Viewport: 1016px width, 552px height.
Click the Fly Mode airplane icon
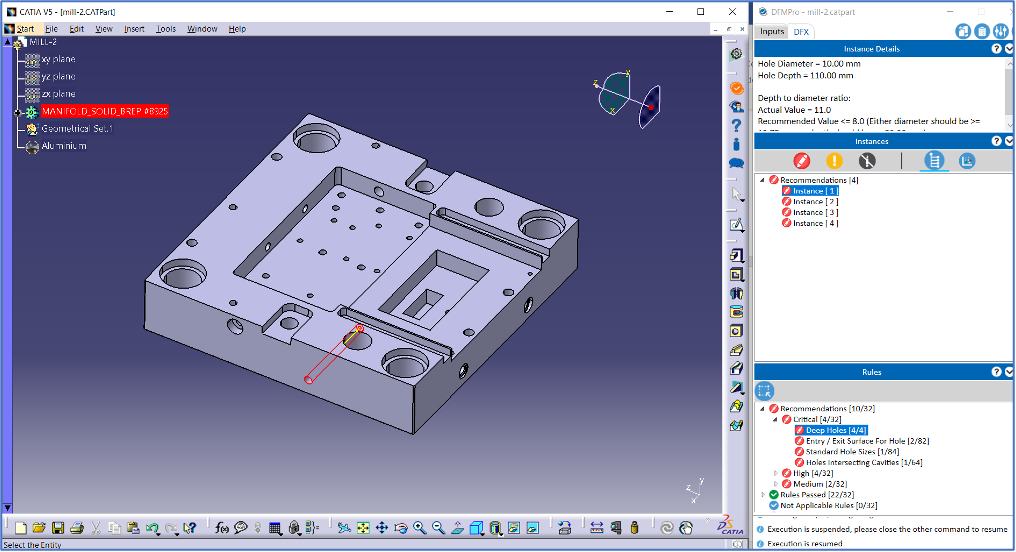tap(344, 528)
